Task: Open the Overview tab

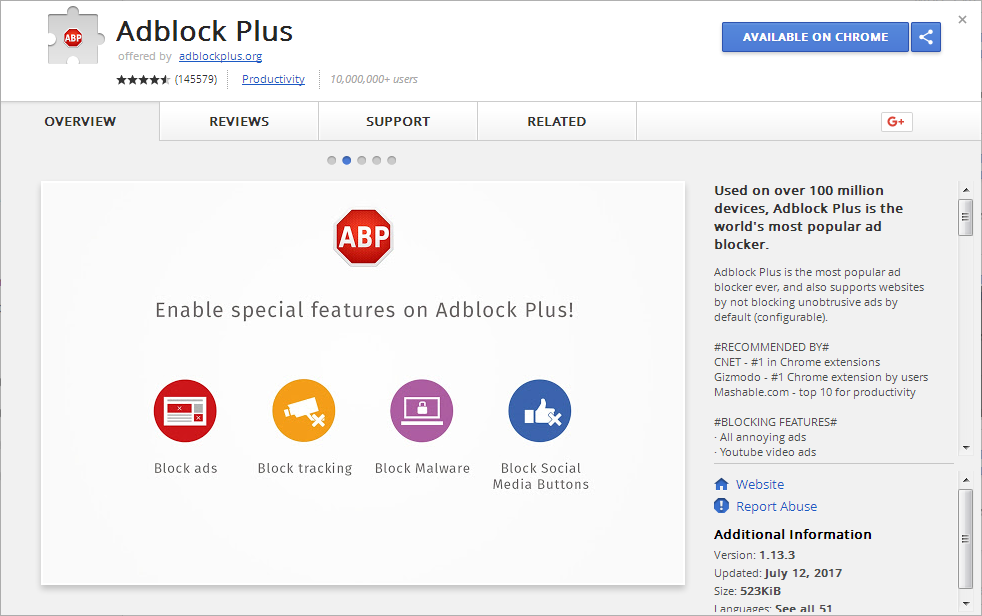Action: tap(80, 121)
